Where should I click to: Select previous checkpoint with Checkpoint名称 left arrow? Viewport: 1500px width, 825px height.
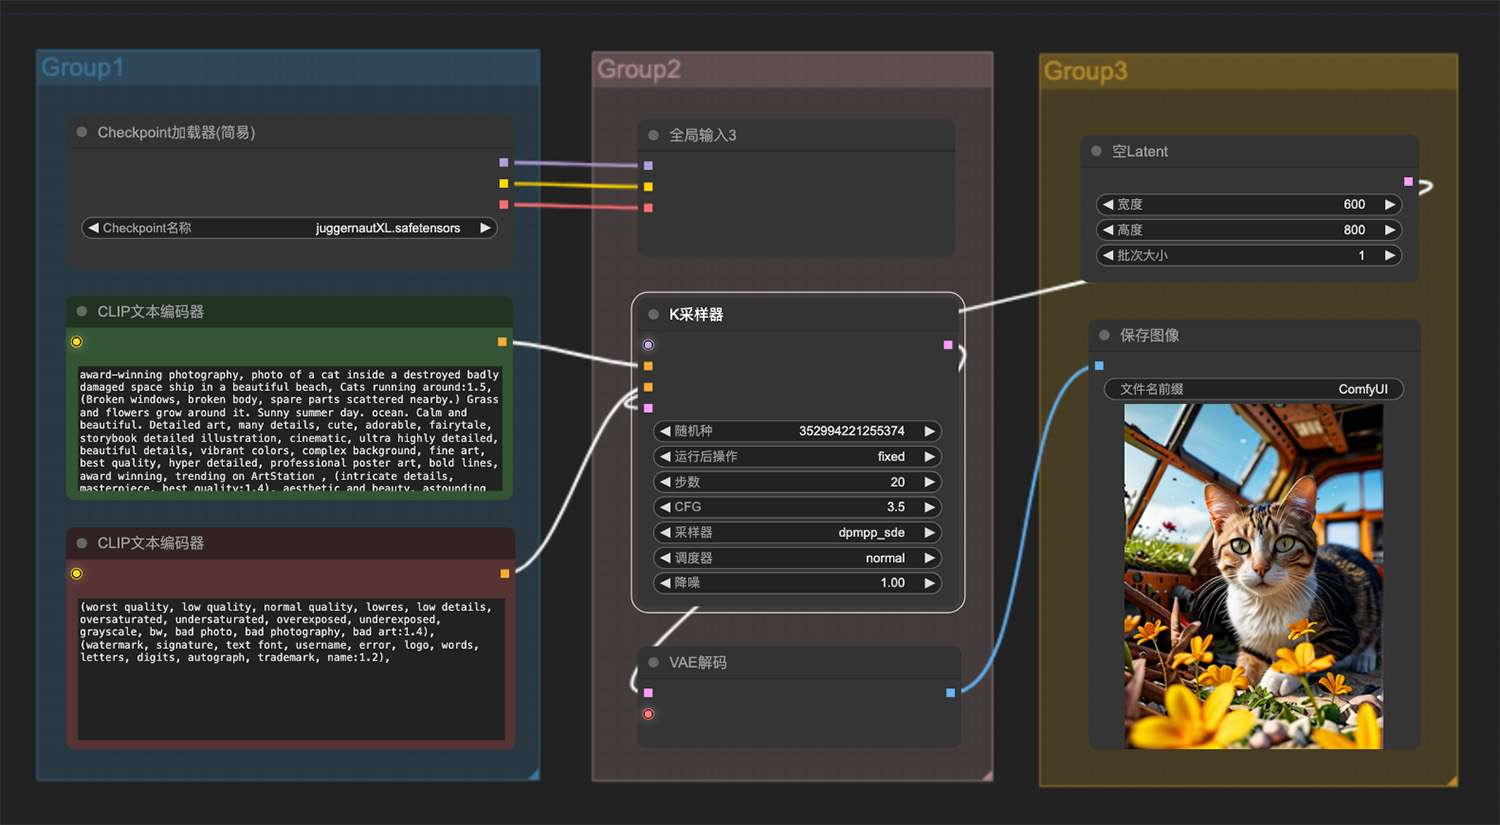pos(93,228)
